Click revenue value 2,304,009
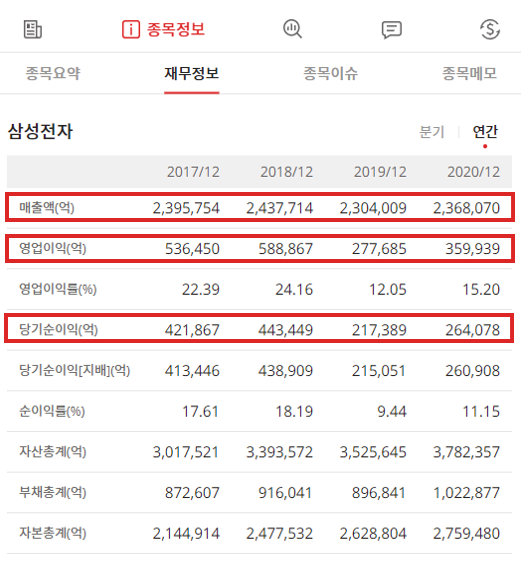Image resolution: width=532 pixels, height=562 pixels. (x=373, y=208)
